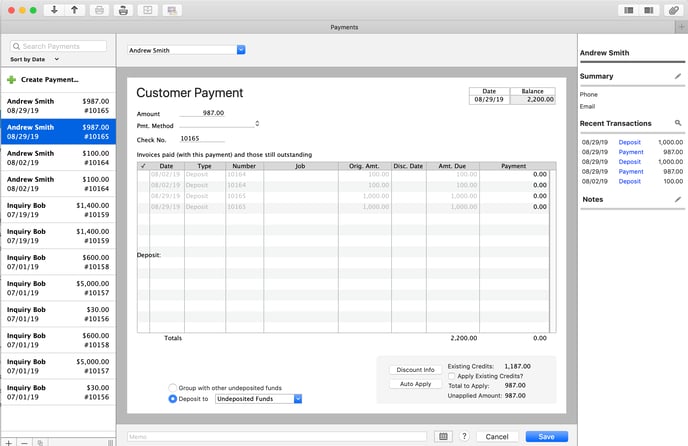Click the Balance field showing 2,200.00
Image resolution: width=688 pixels, height=446 pixels.
click(x=533, y=100)
